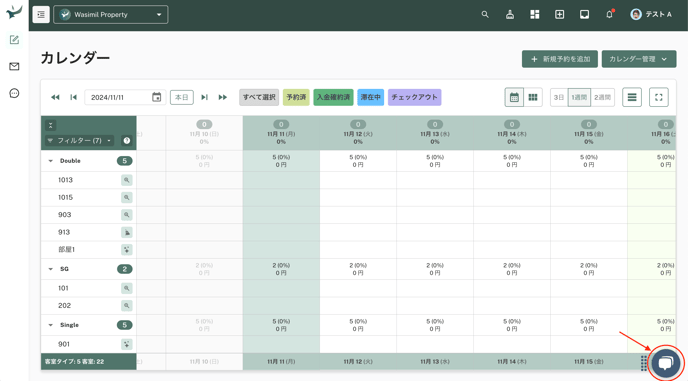Click the dotted drag handle near chat
Viewport: 688px width, 381px height.
[644, 363]
